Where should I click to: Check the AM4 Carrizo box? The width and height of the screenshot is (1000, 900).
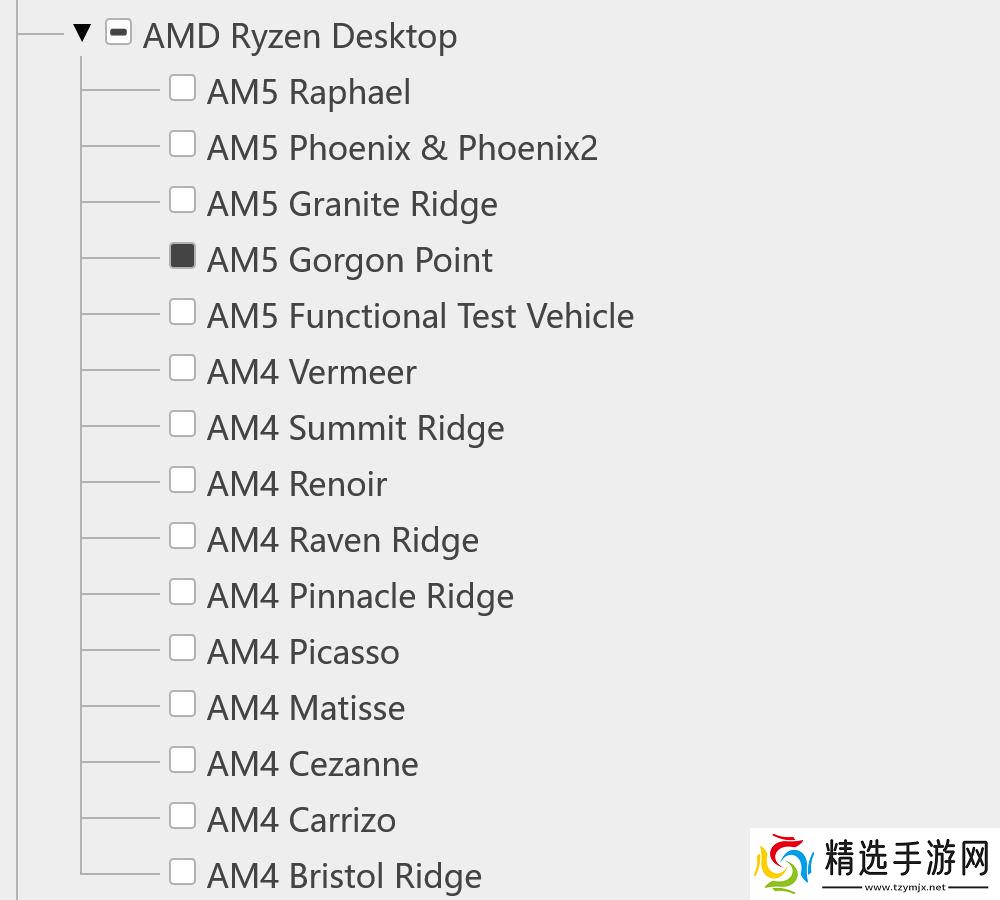point(182,816)
